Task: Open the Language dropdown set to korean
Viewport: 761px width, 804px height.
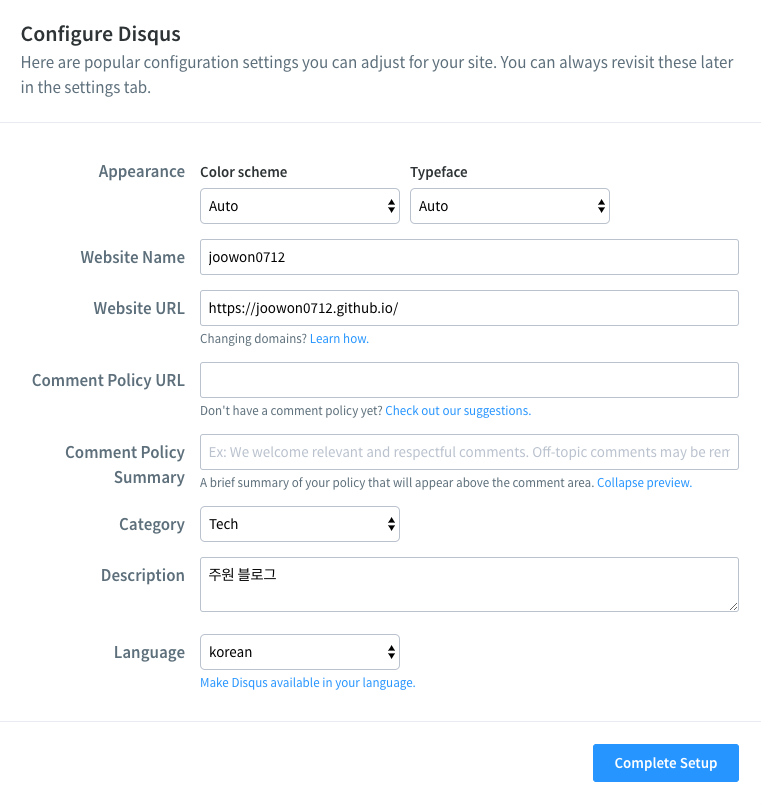Action: 299,652
